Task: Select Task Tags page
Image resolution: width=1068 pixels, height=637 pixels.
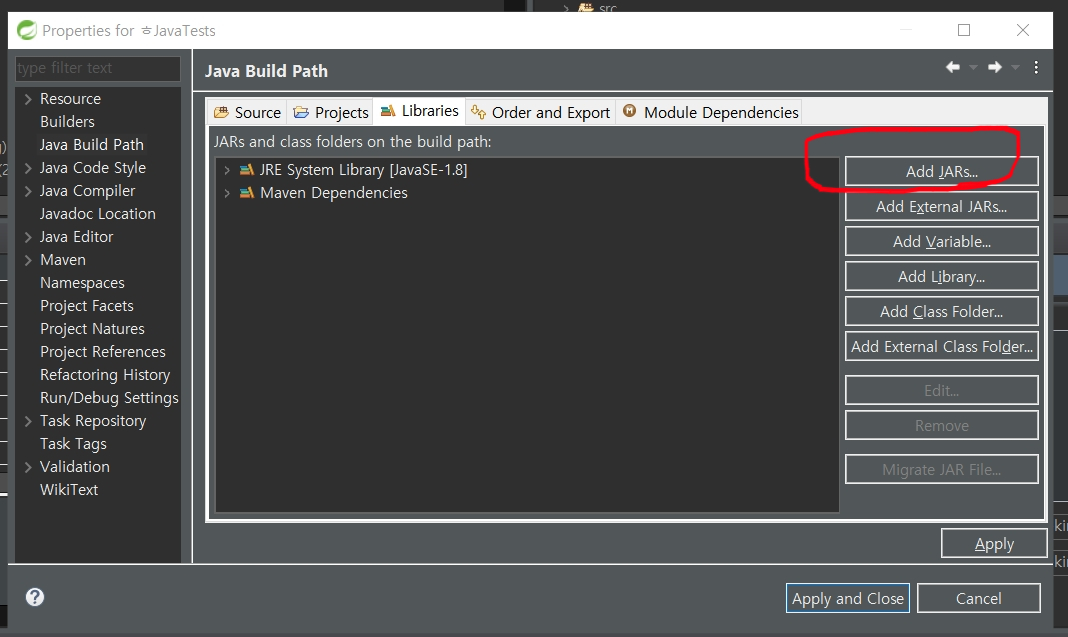Action: coord(73,444)
